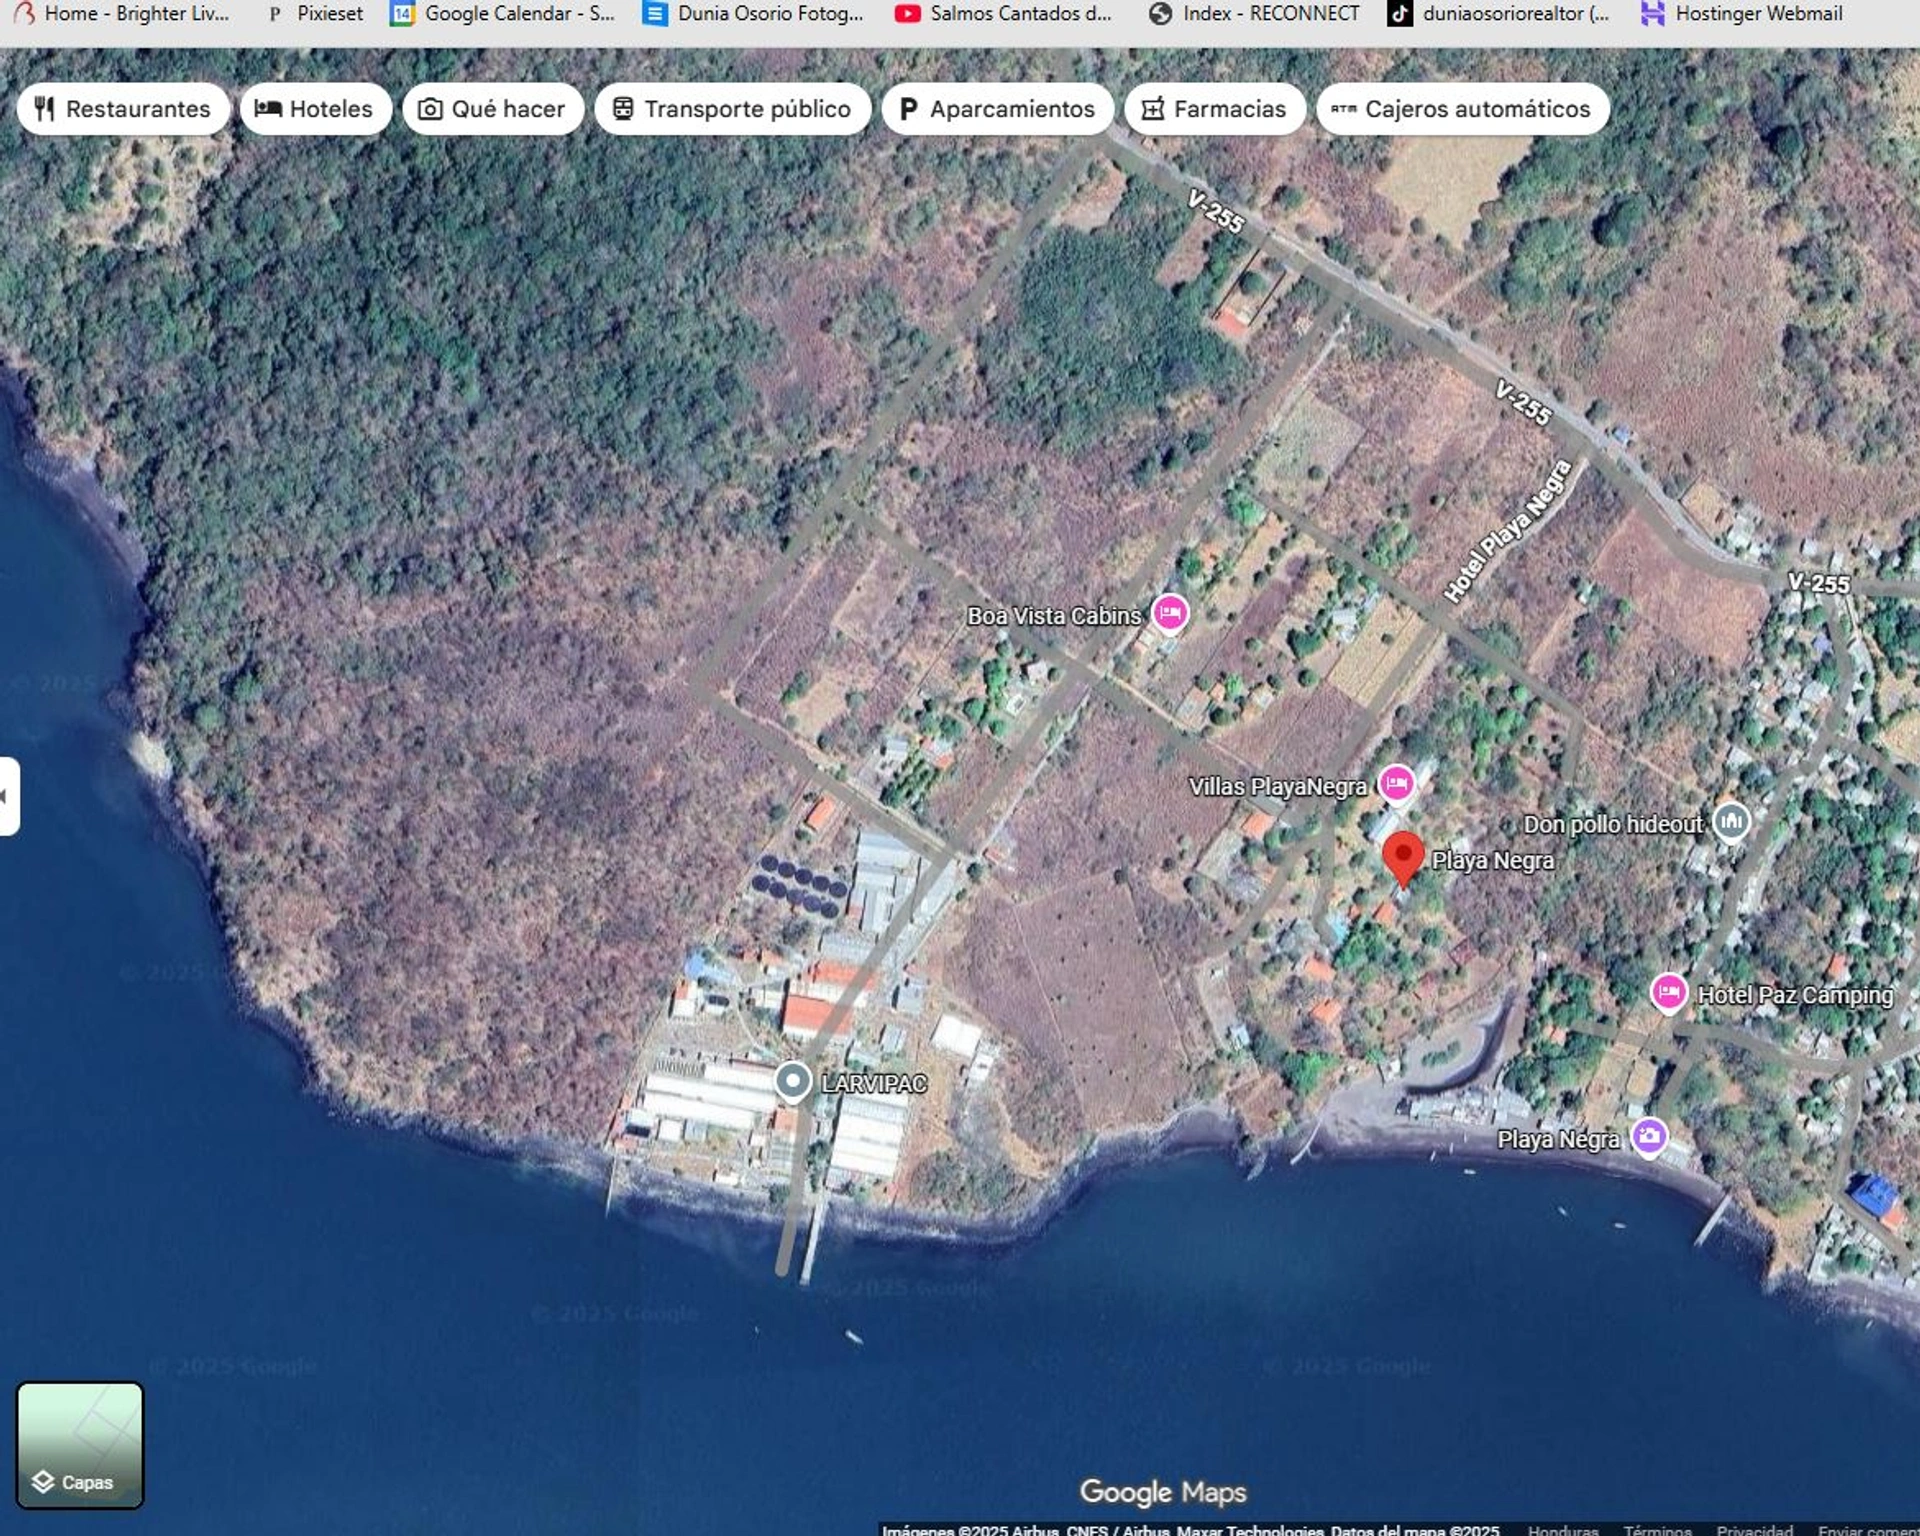
Task: Open the Términos link in footer
Action: [1657, 1530]
